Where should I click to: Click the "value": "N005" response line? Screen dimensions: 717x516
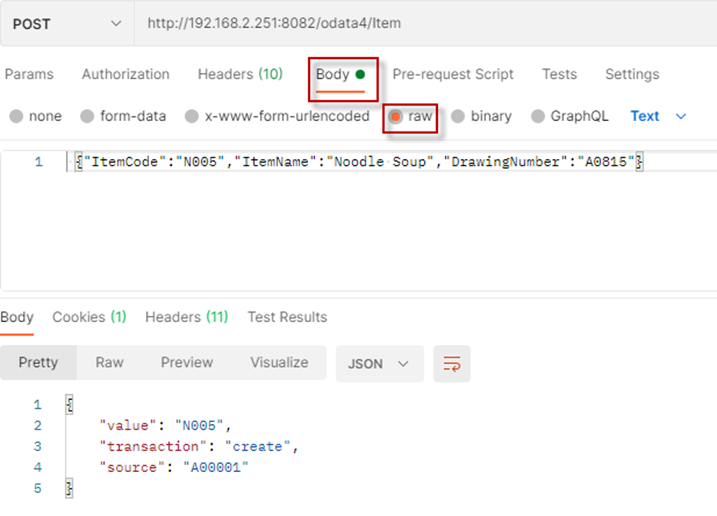(x=165, y=426)
